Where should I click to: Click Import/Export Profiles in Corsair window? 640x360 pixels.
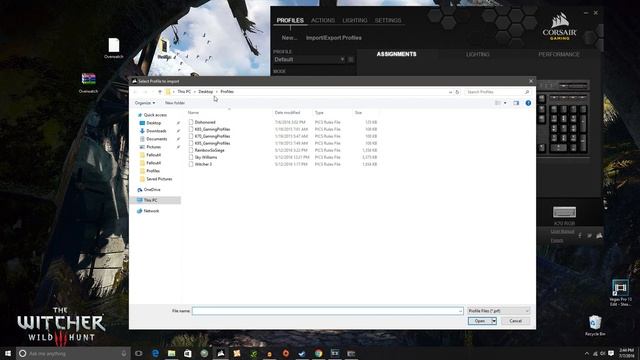tap(333, 38)
